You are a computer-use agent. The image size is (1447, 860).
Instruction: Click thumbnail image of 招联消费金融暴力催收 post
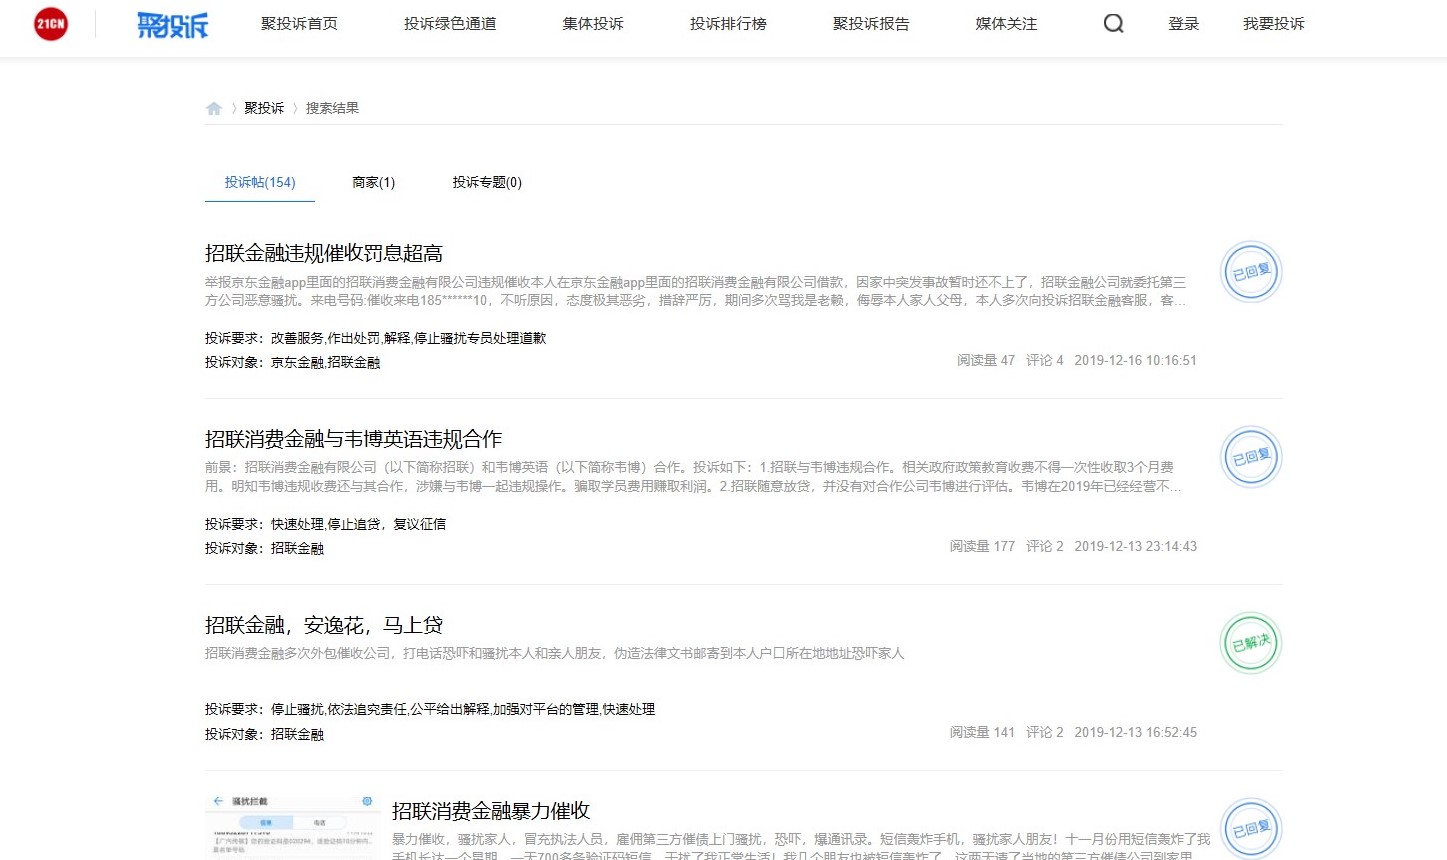(293, 826)
